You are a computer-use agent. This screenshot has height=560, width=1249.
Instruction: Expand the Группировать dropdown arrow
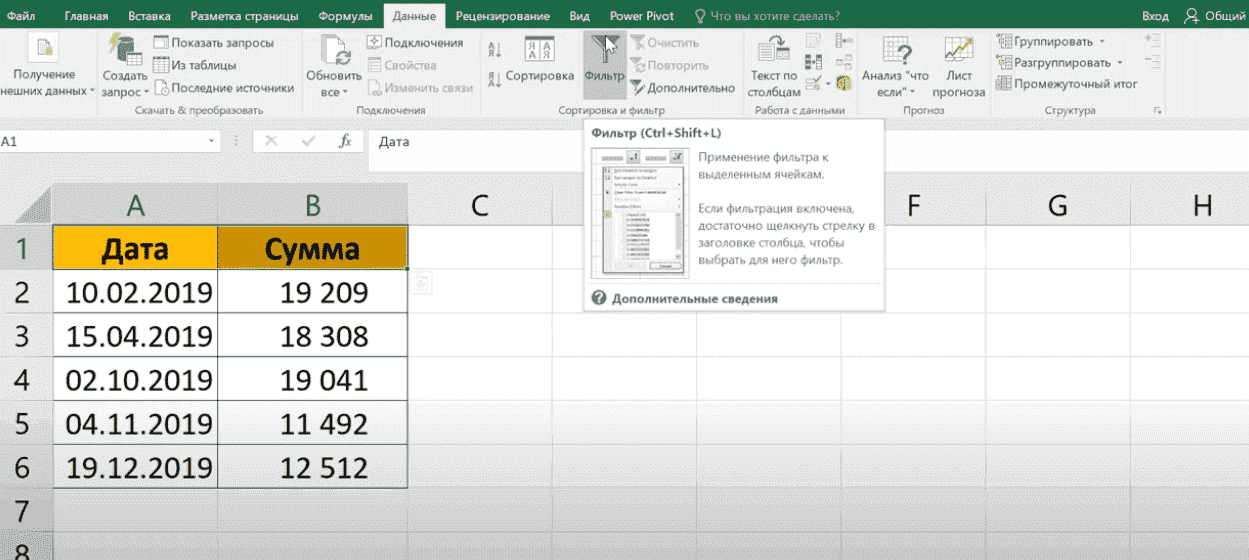[1102, 42]
